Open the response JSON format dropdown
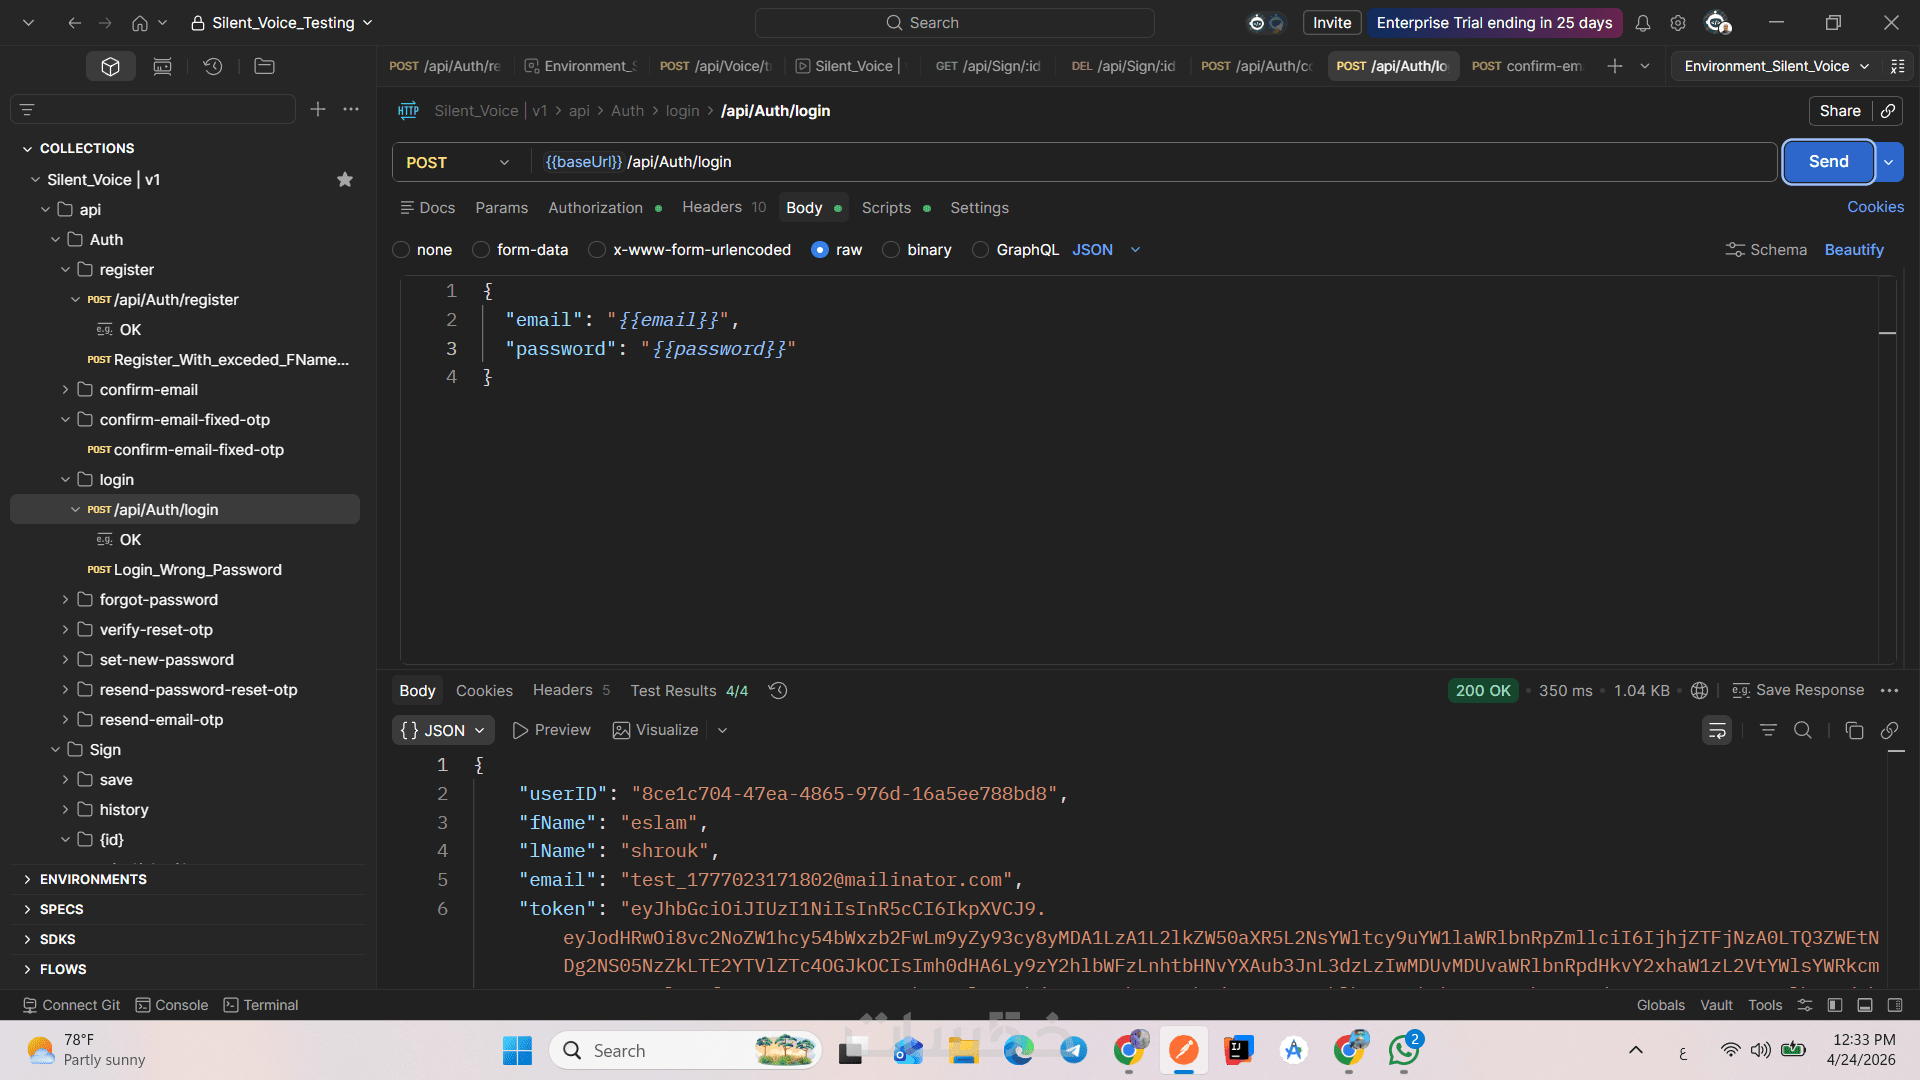This screenshot has height=1080, width=1920. click(x=443, y=731)
